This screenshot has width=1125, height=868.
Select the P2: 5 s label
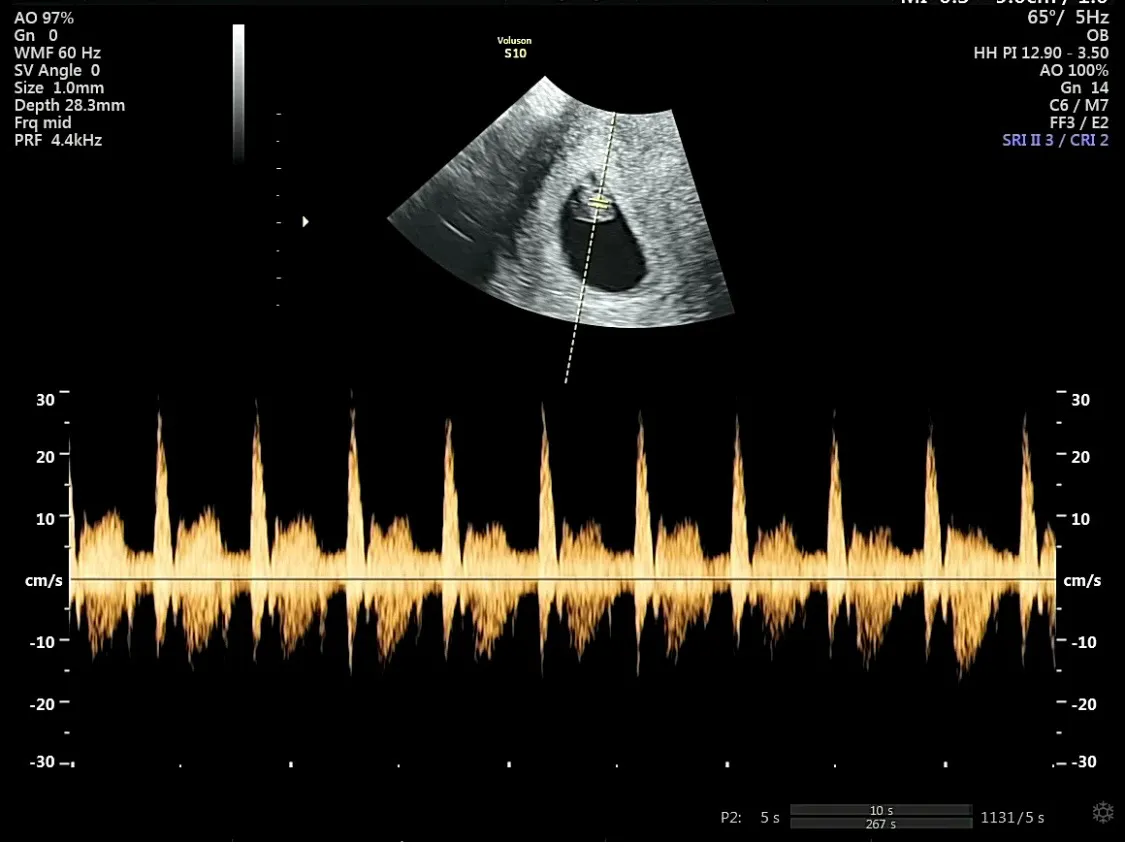coord(750,818)
